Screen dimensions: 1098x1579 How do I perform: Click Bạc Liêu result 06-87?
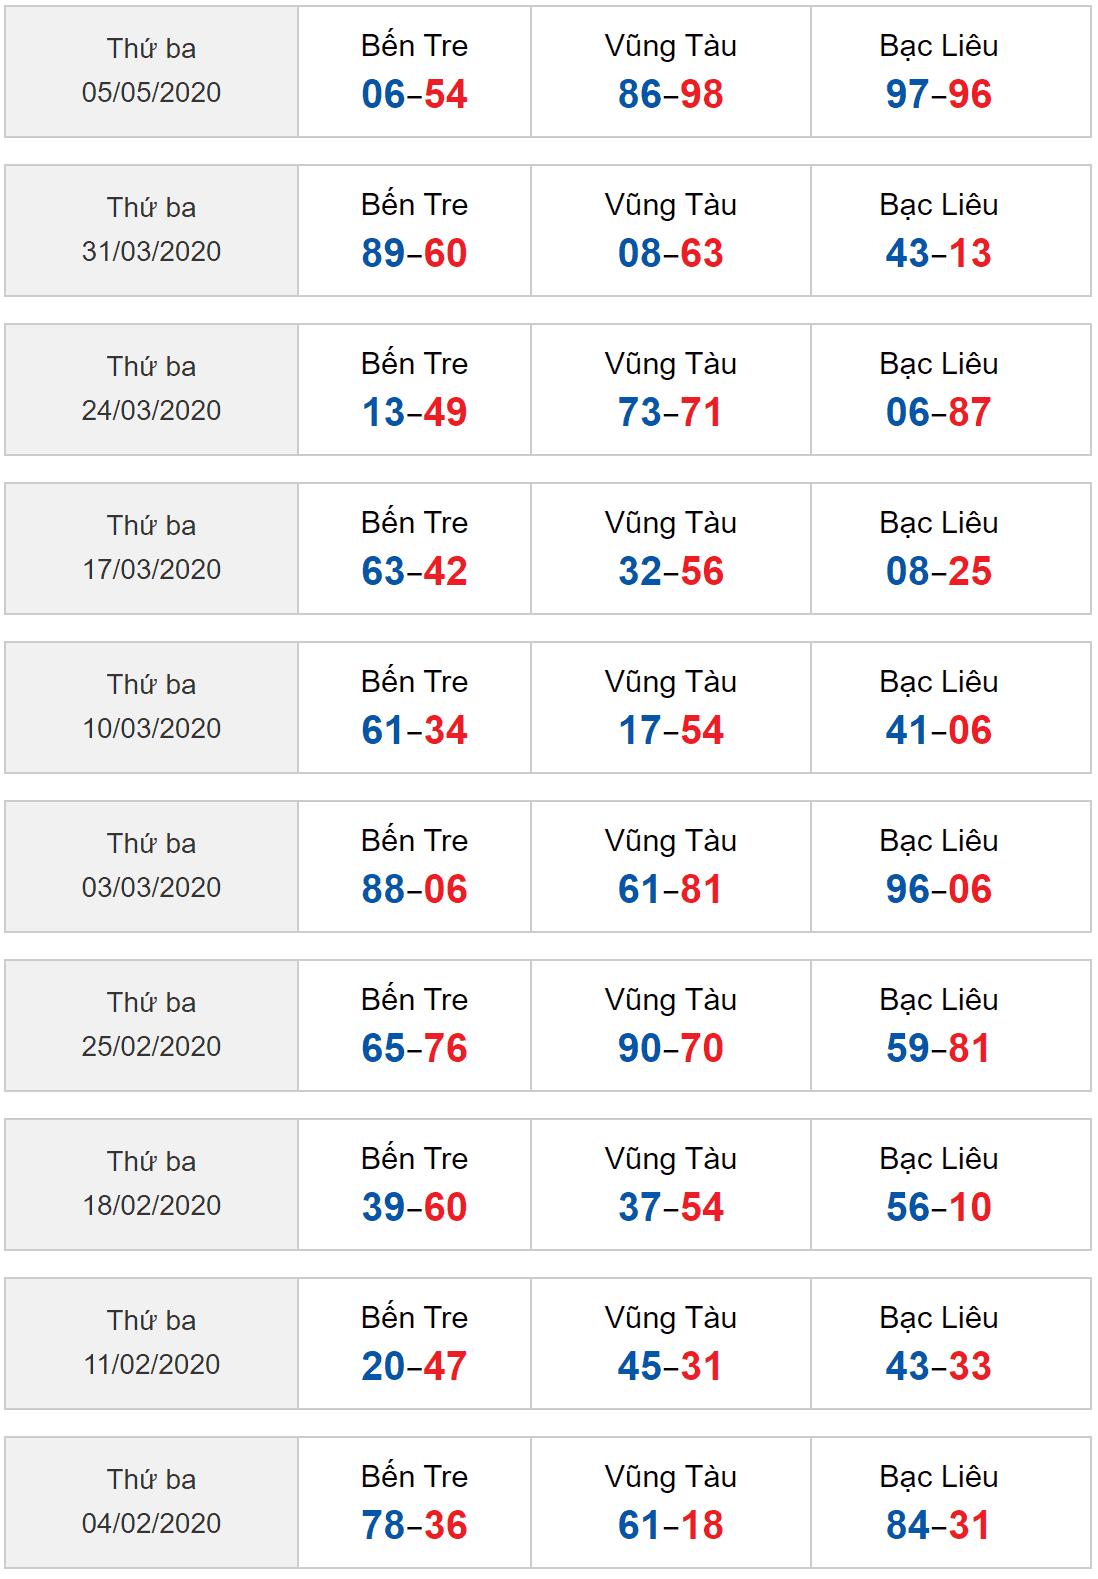pos(938,412)
